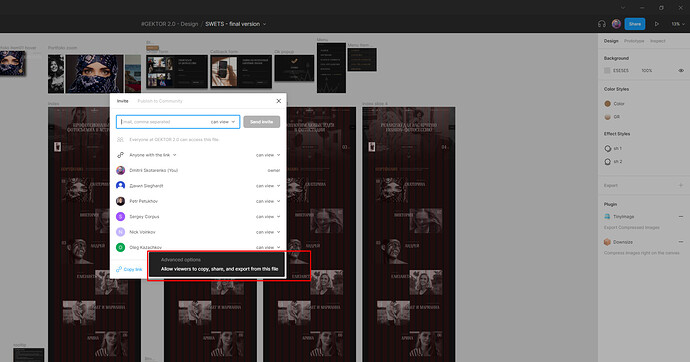
Task: Click the link icon beside Anyone with the link
Action: click(120, 155)
